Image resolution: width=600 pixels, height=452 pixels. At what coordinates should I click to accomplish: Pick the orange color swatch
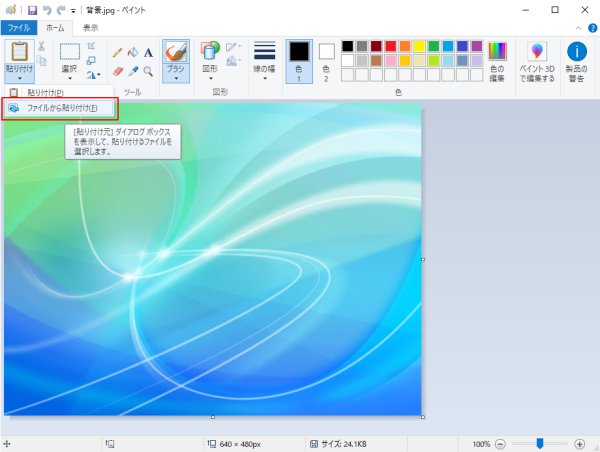tap(405, 46)
